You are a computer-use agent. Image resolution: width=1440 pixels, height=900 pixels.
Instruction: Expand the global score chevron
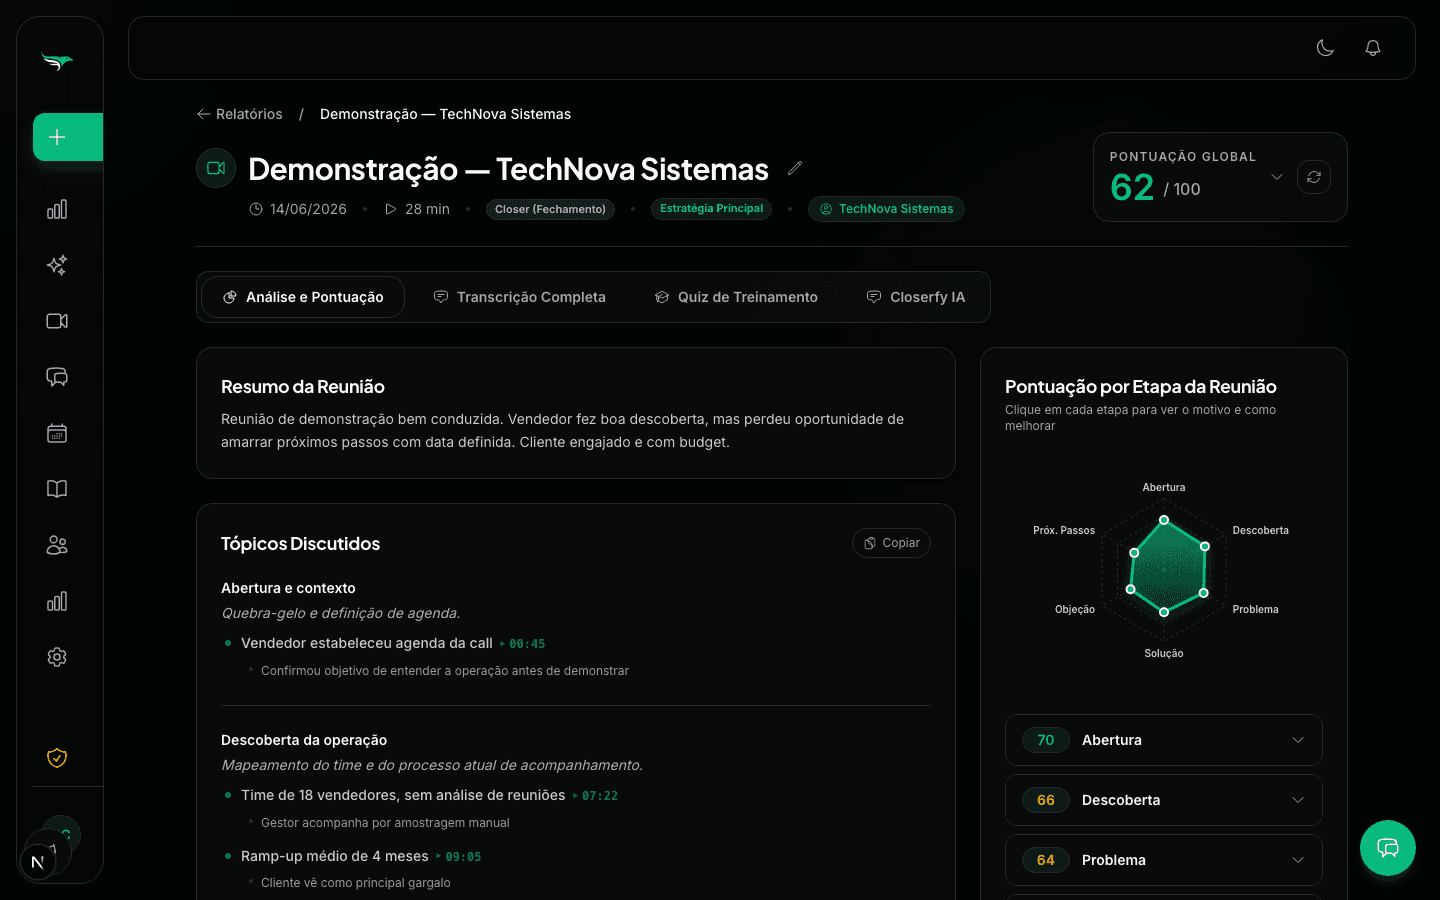click(x=1277, y=177)
